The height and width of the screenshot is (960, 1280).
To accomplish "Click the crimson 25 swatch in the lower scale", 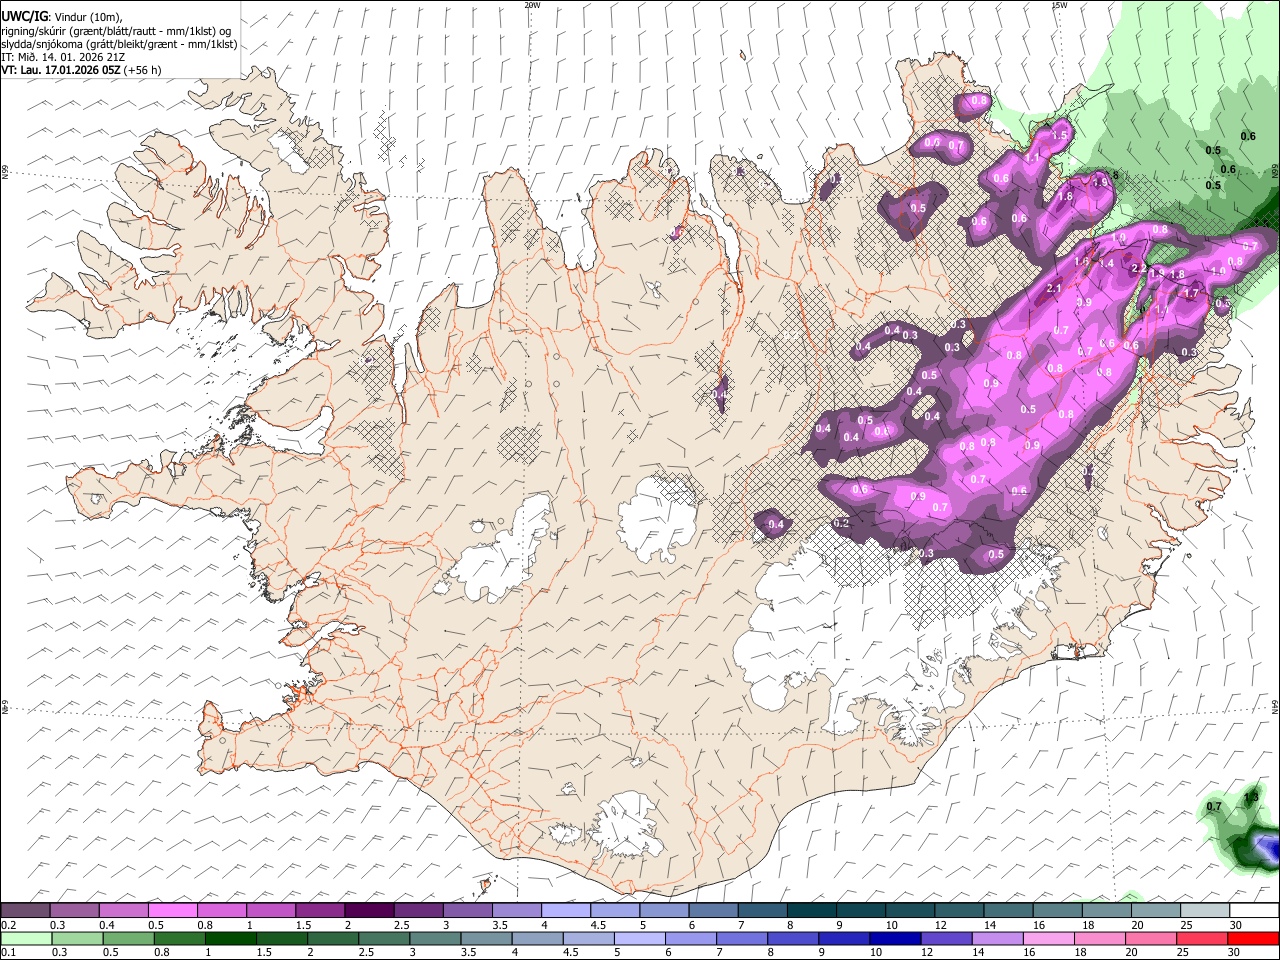I will coord(1203,938).
